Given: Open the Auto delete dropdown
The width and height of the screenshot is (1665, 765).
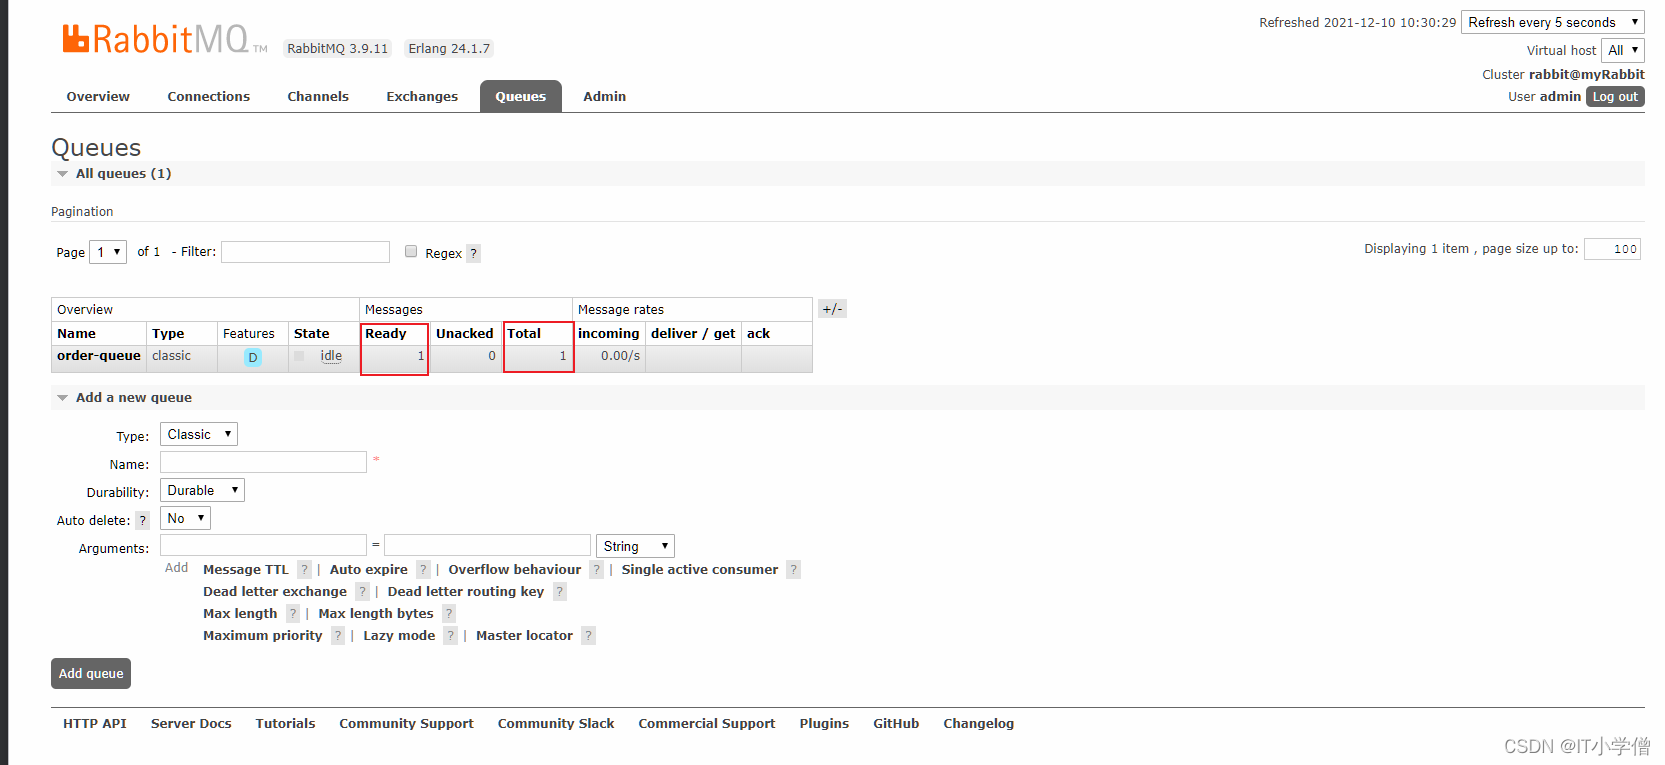Looking at the screenshot, I should (185, 518).
